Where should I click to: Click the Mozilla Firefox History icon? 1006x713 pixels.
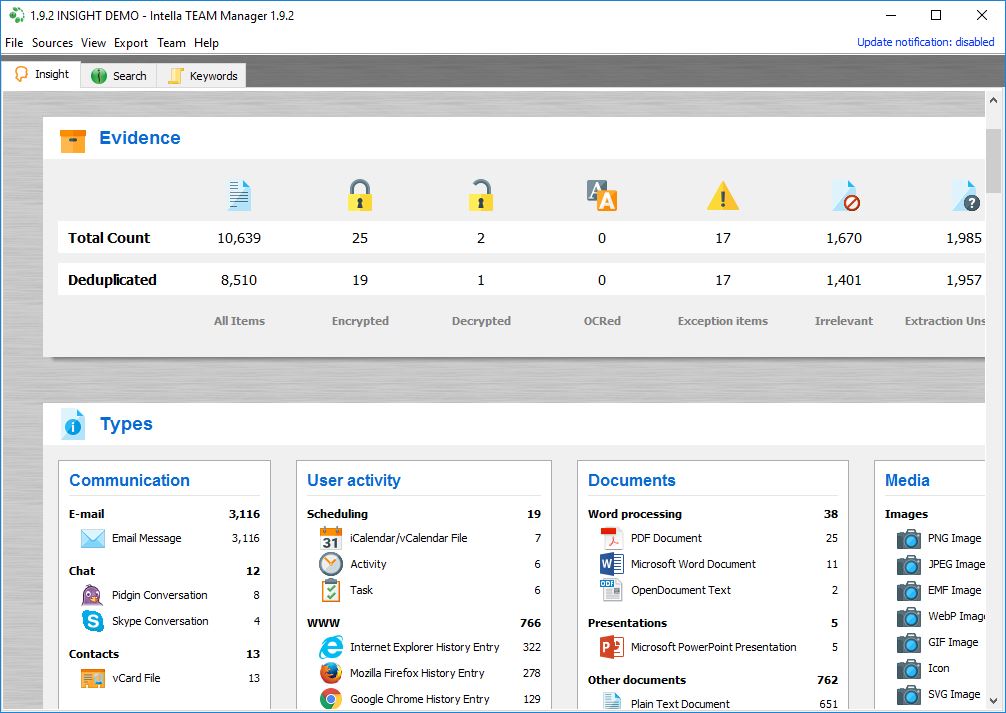[x=331, y=674]
